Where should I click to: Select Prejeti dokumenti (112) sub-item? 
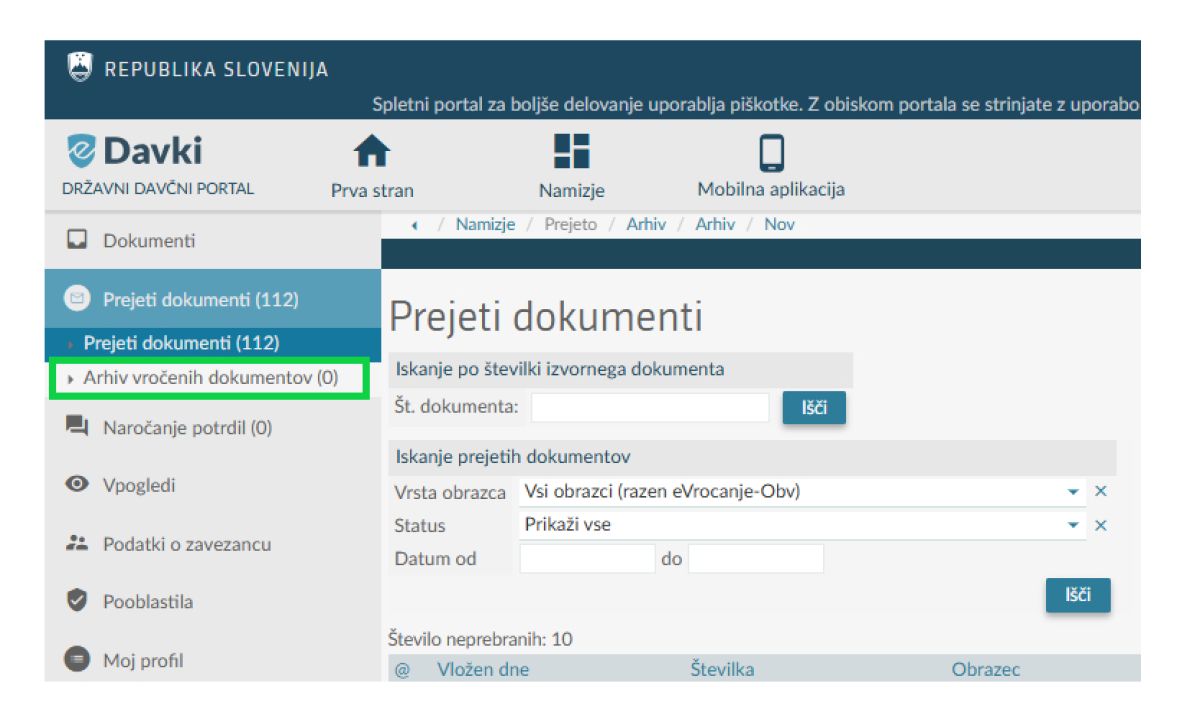181,343
